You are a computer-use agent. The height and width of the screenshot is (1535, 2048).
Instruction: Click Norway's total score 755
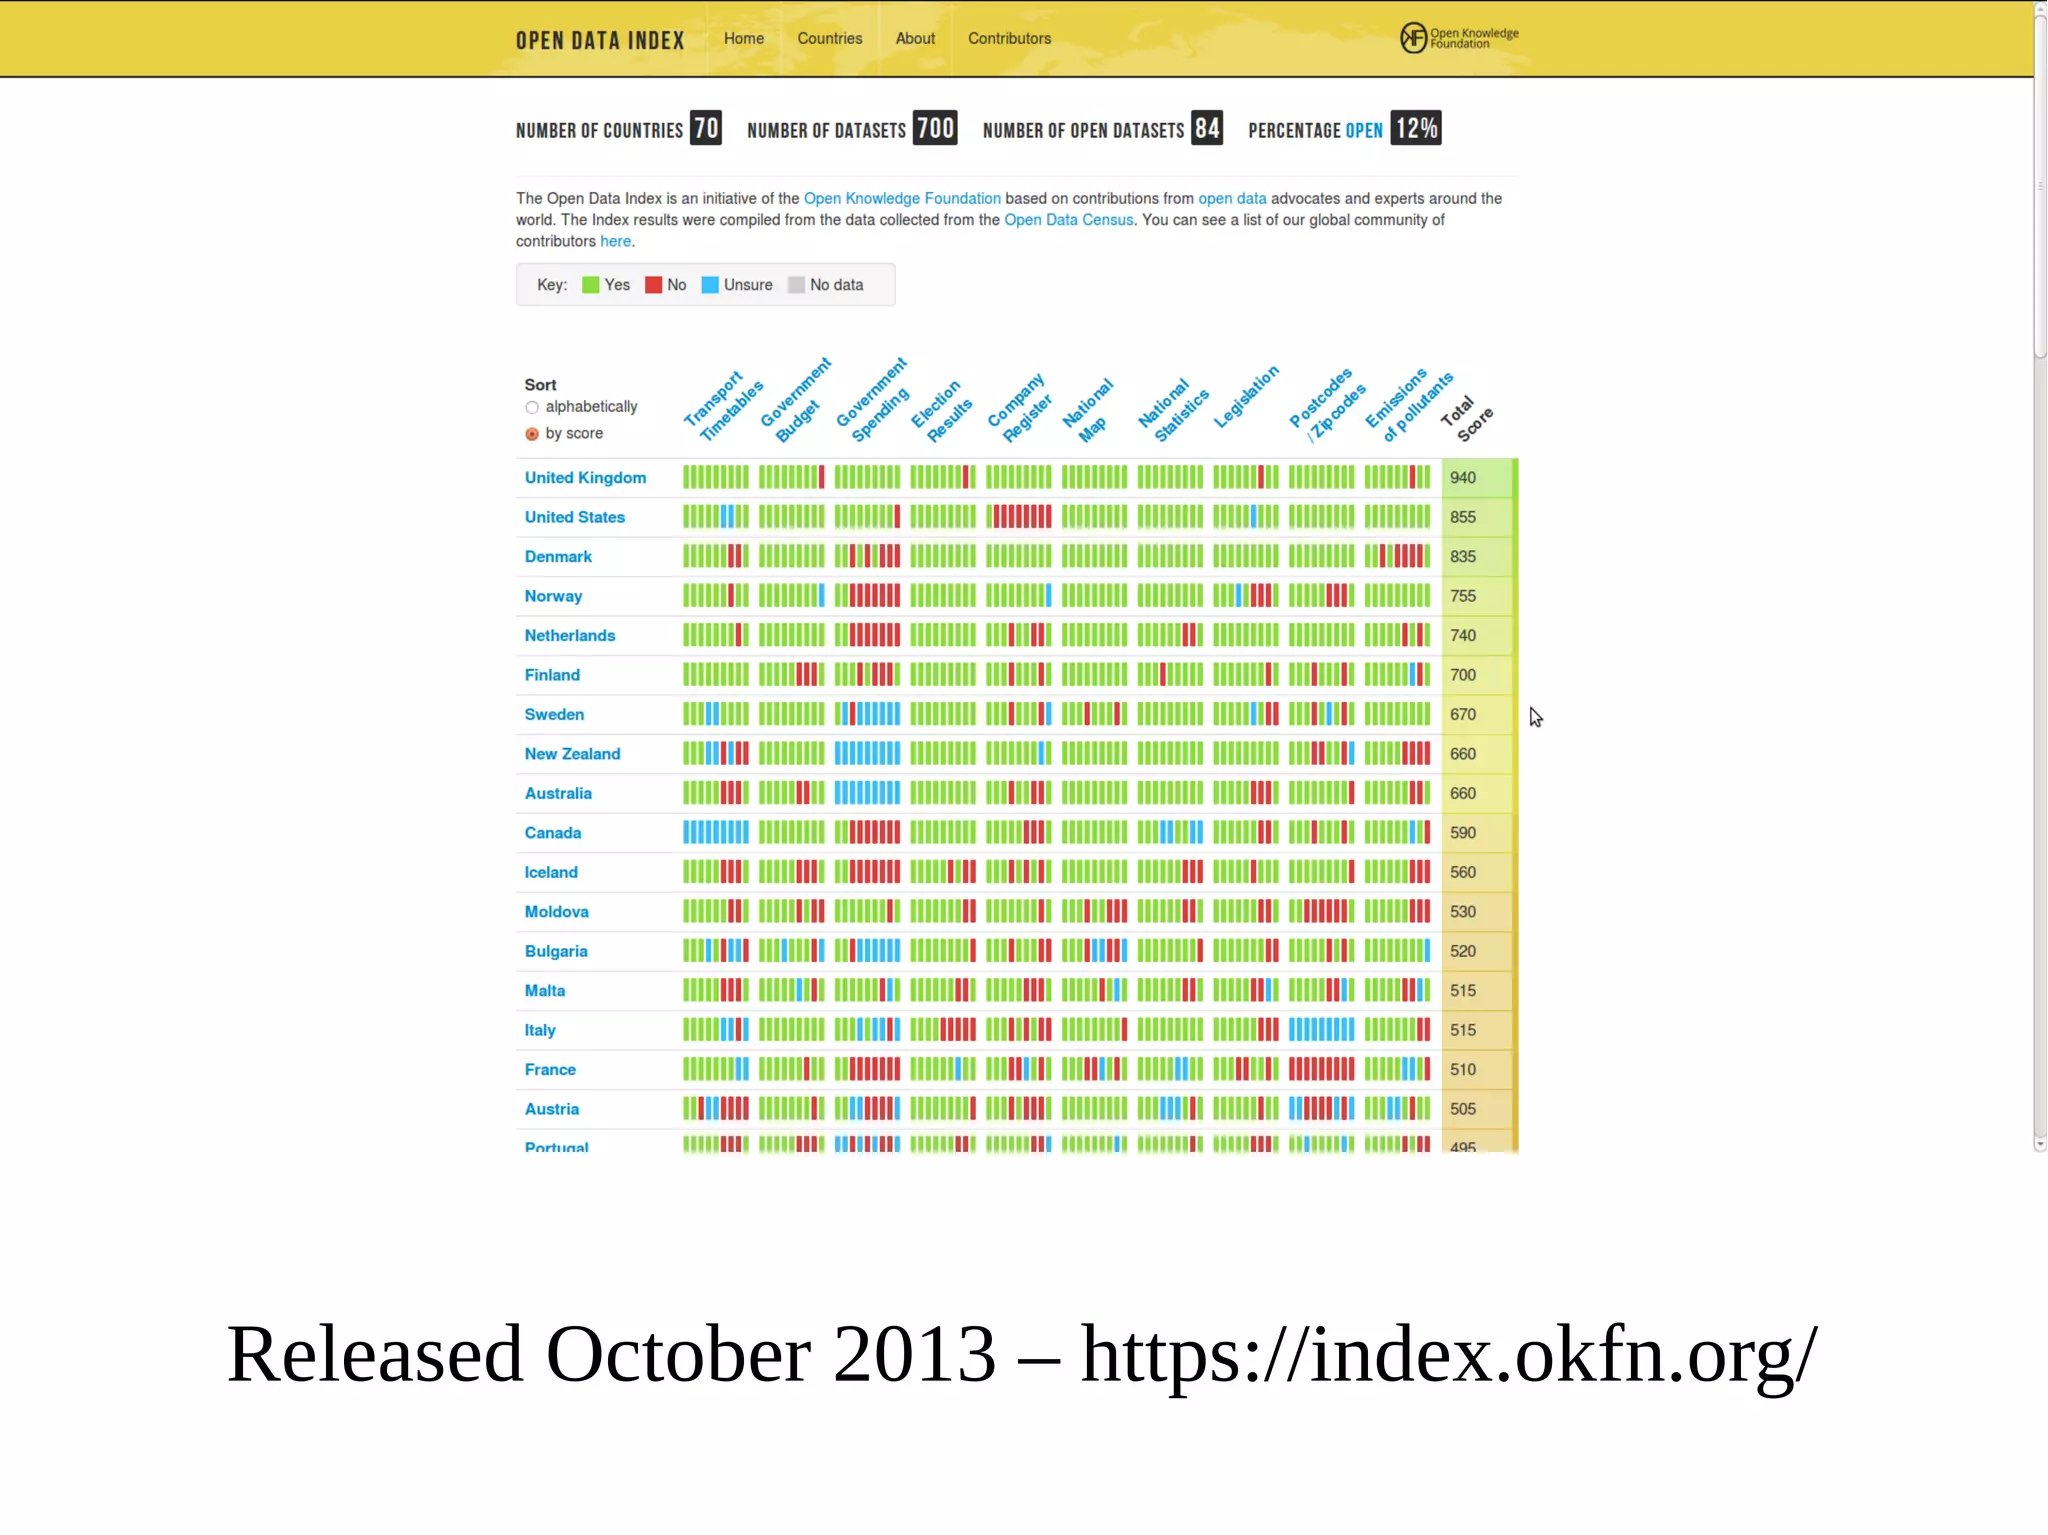coord(1463,596)
